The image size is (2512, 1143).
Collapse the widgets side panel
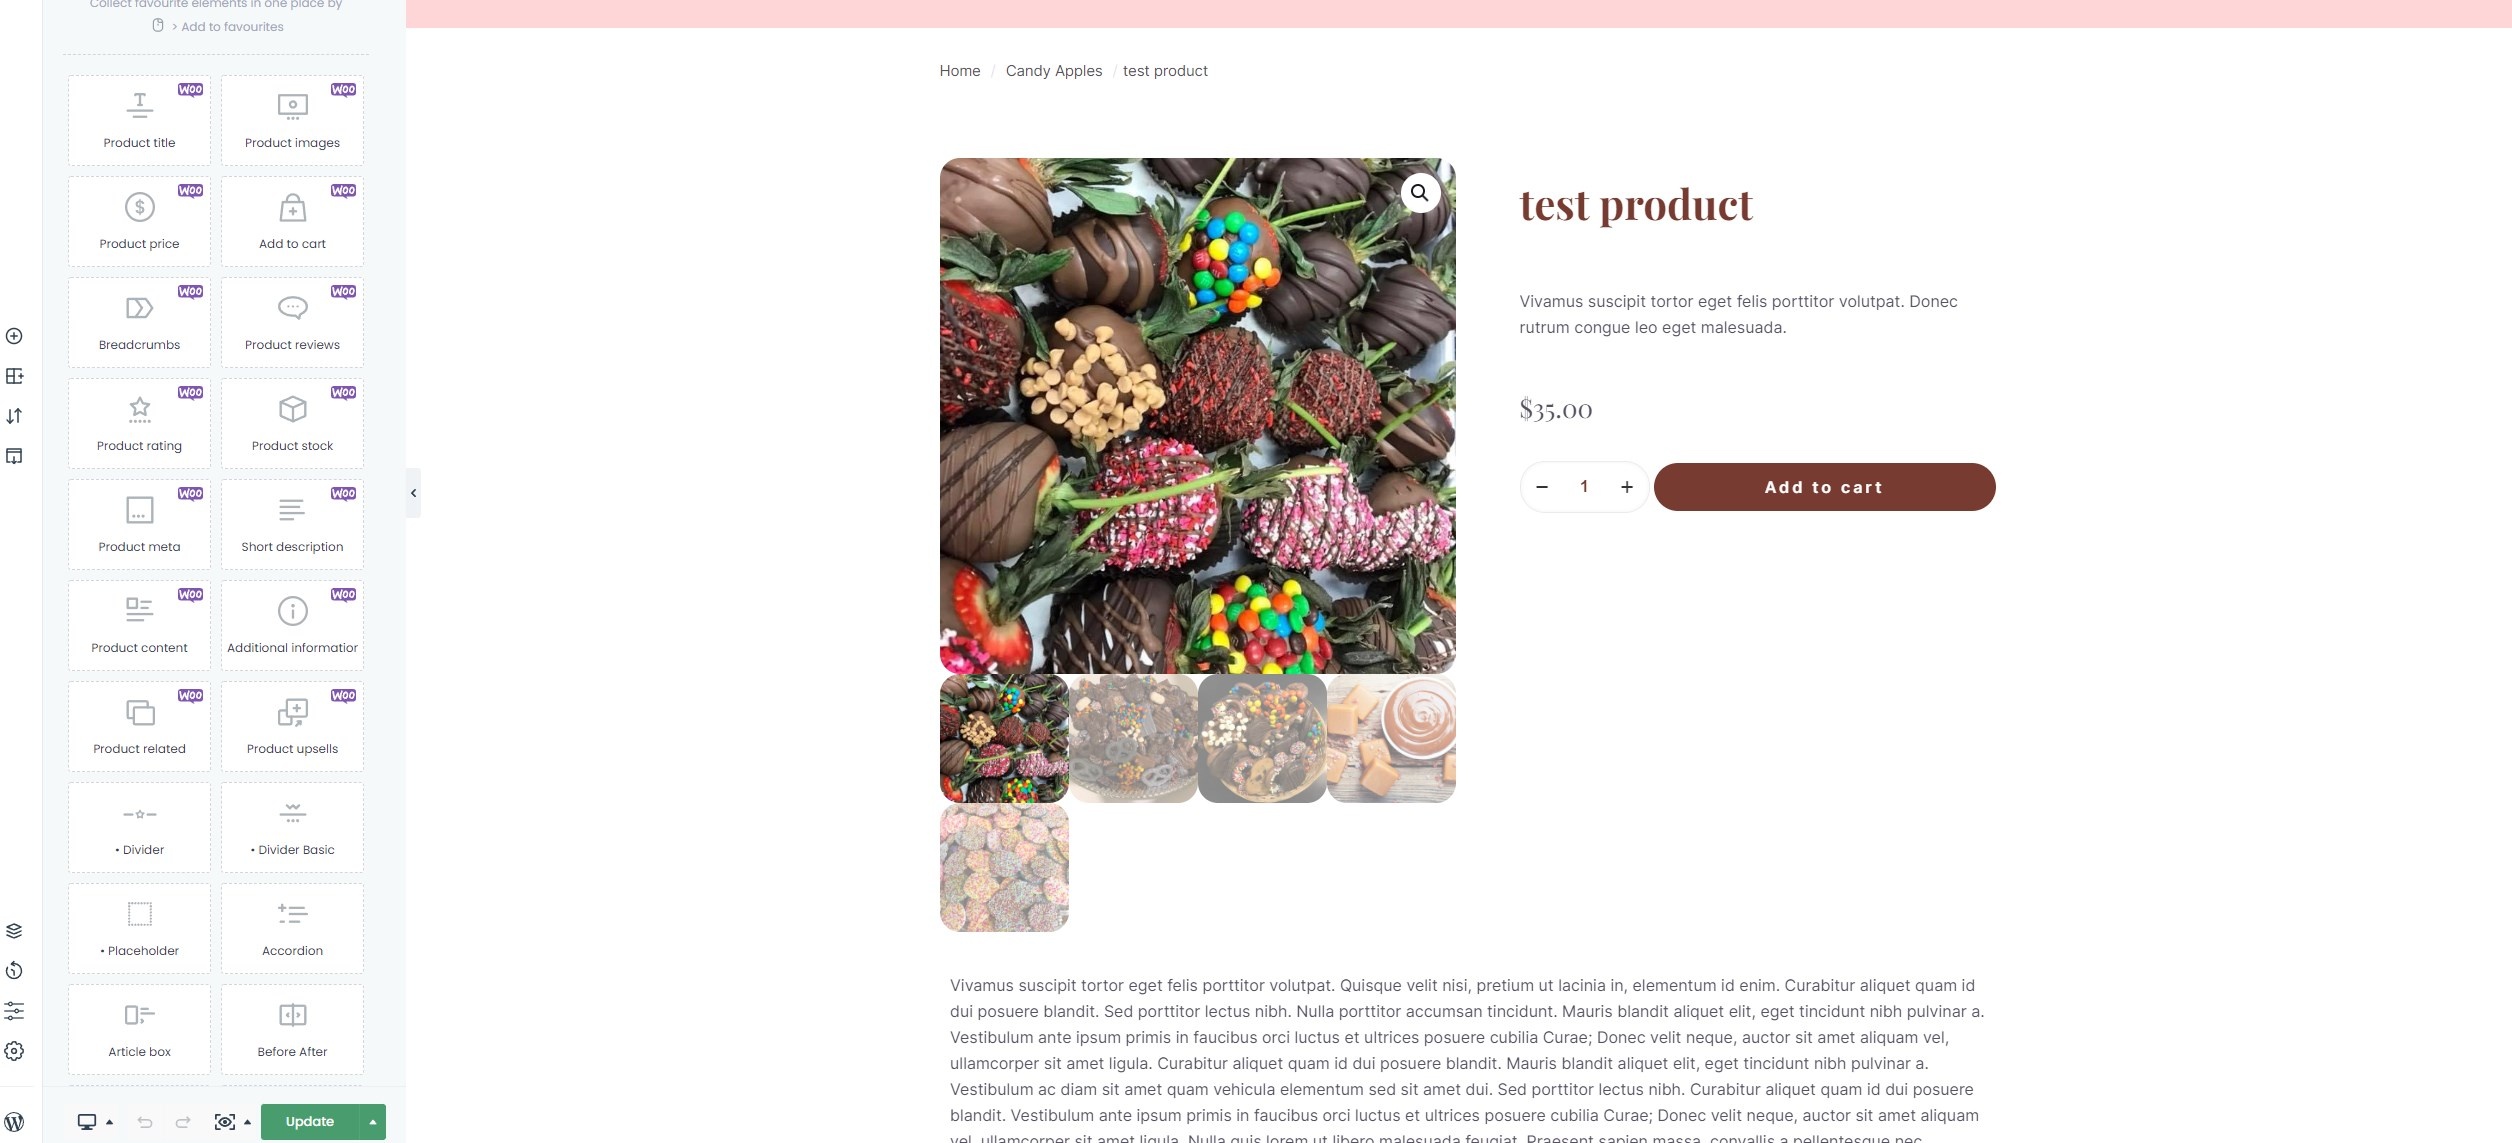[413, 493]
